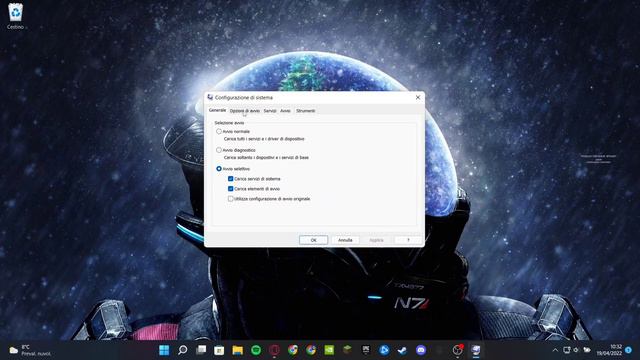The width and height of the screenshot is (640, 360).
Task: Uncheck Carica servizi di sistema
Action: pyautogui.click(x=231, y=179)
